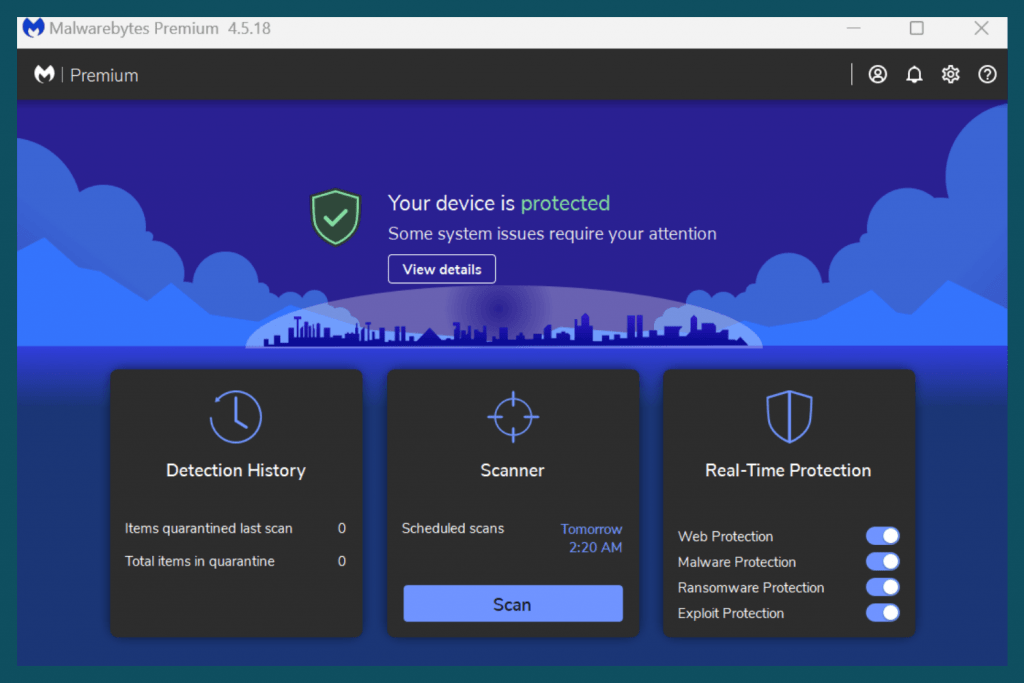Open the Detection History panel
1024x683 pixels.
click(236, 470)
